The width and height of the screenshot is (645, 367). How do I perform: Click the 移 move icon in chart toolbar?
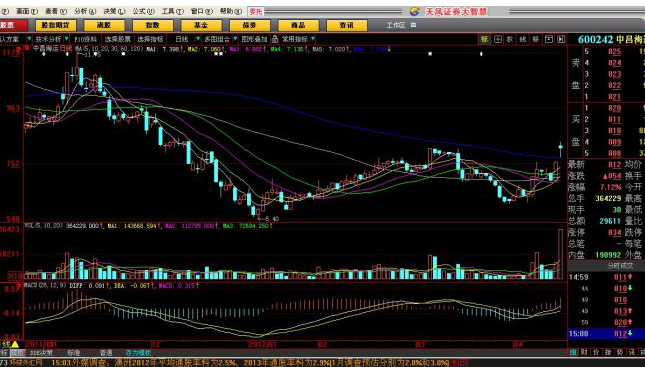536,39
